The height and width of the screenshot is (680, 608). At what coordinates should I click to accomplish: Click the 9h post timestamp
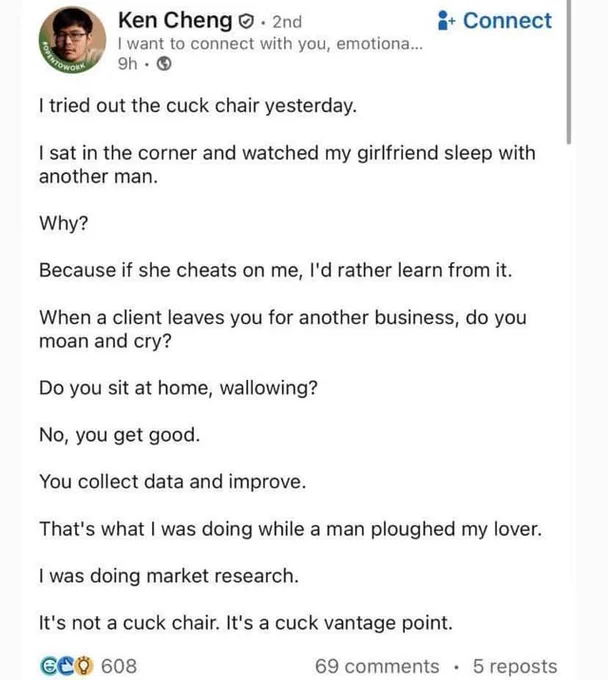(x=127, y=64)
